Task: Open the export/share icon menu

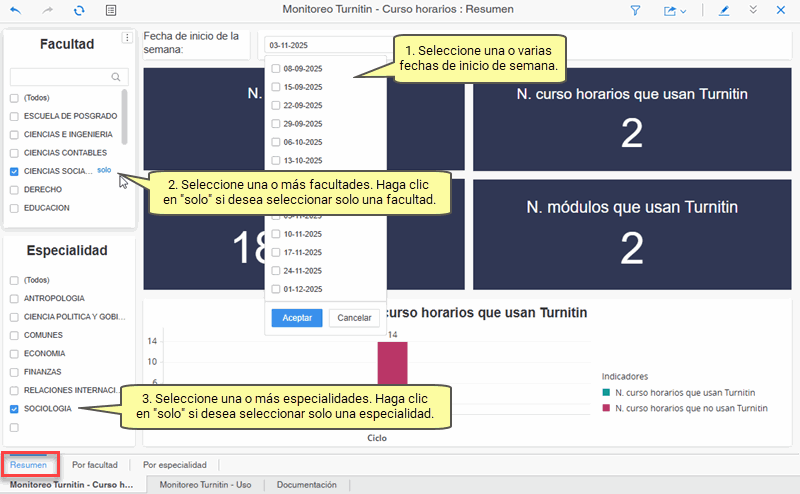Action: pos(674,10)
